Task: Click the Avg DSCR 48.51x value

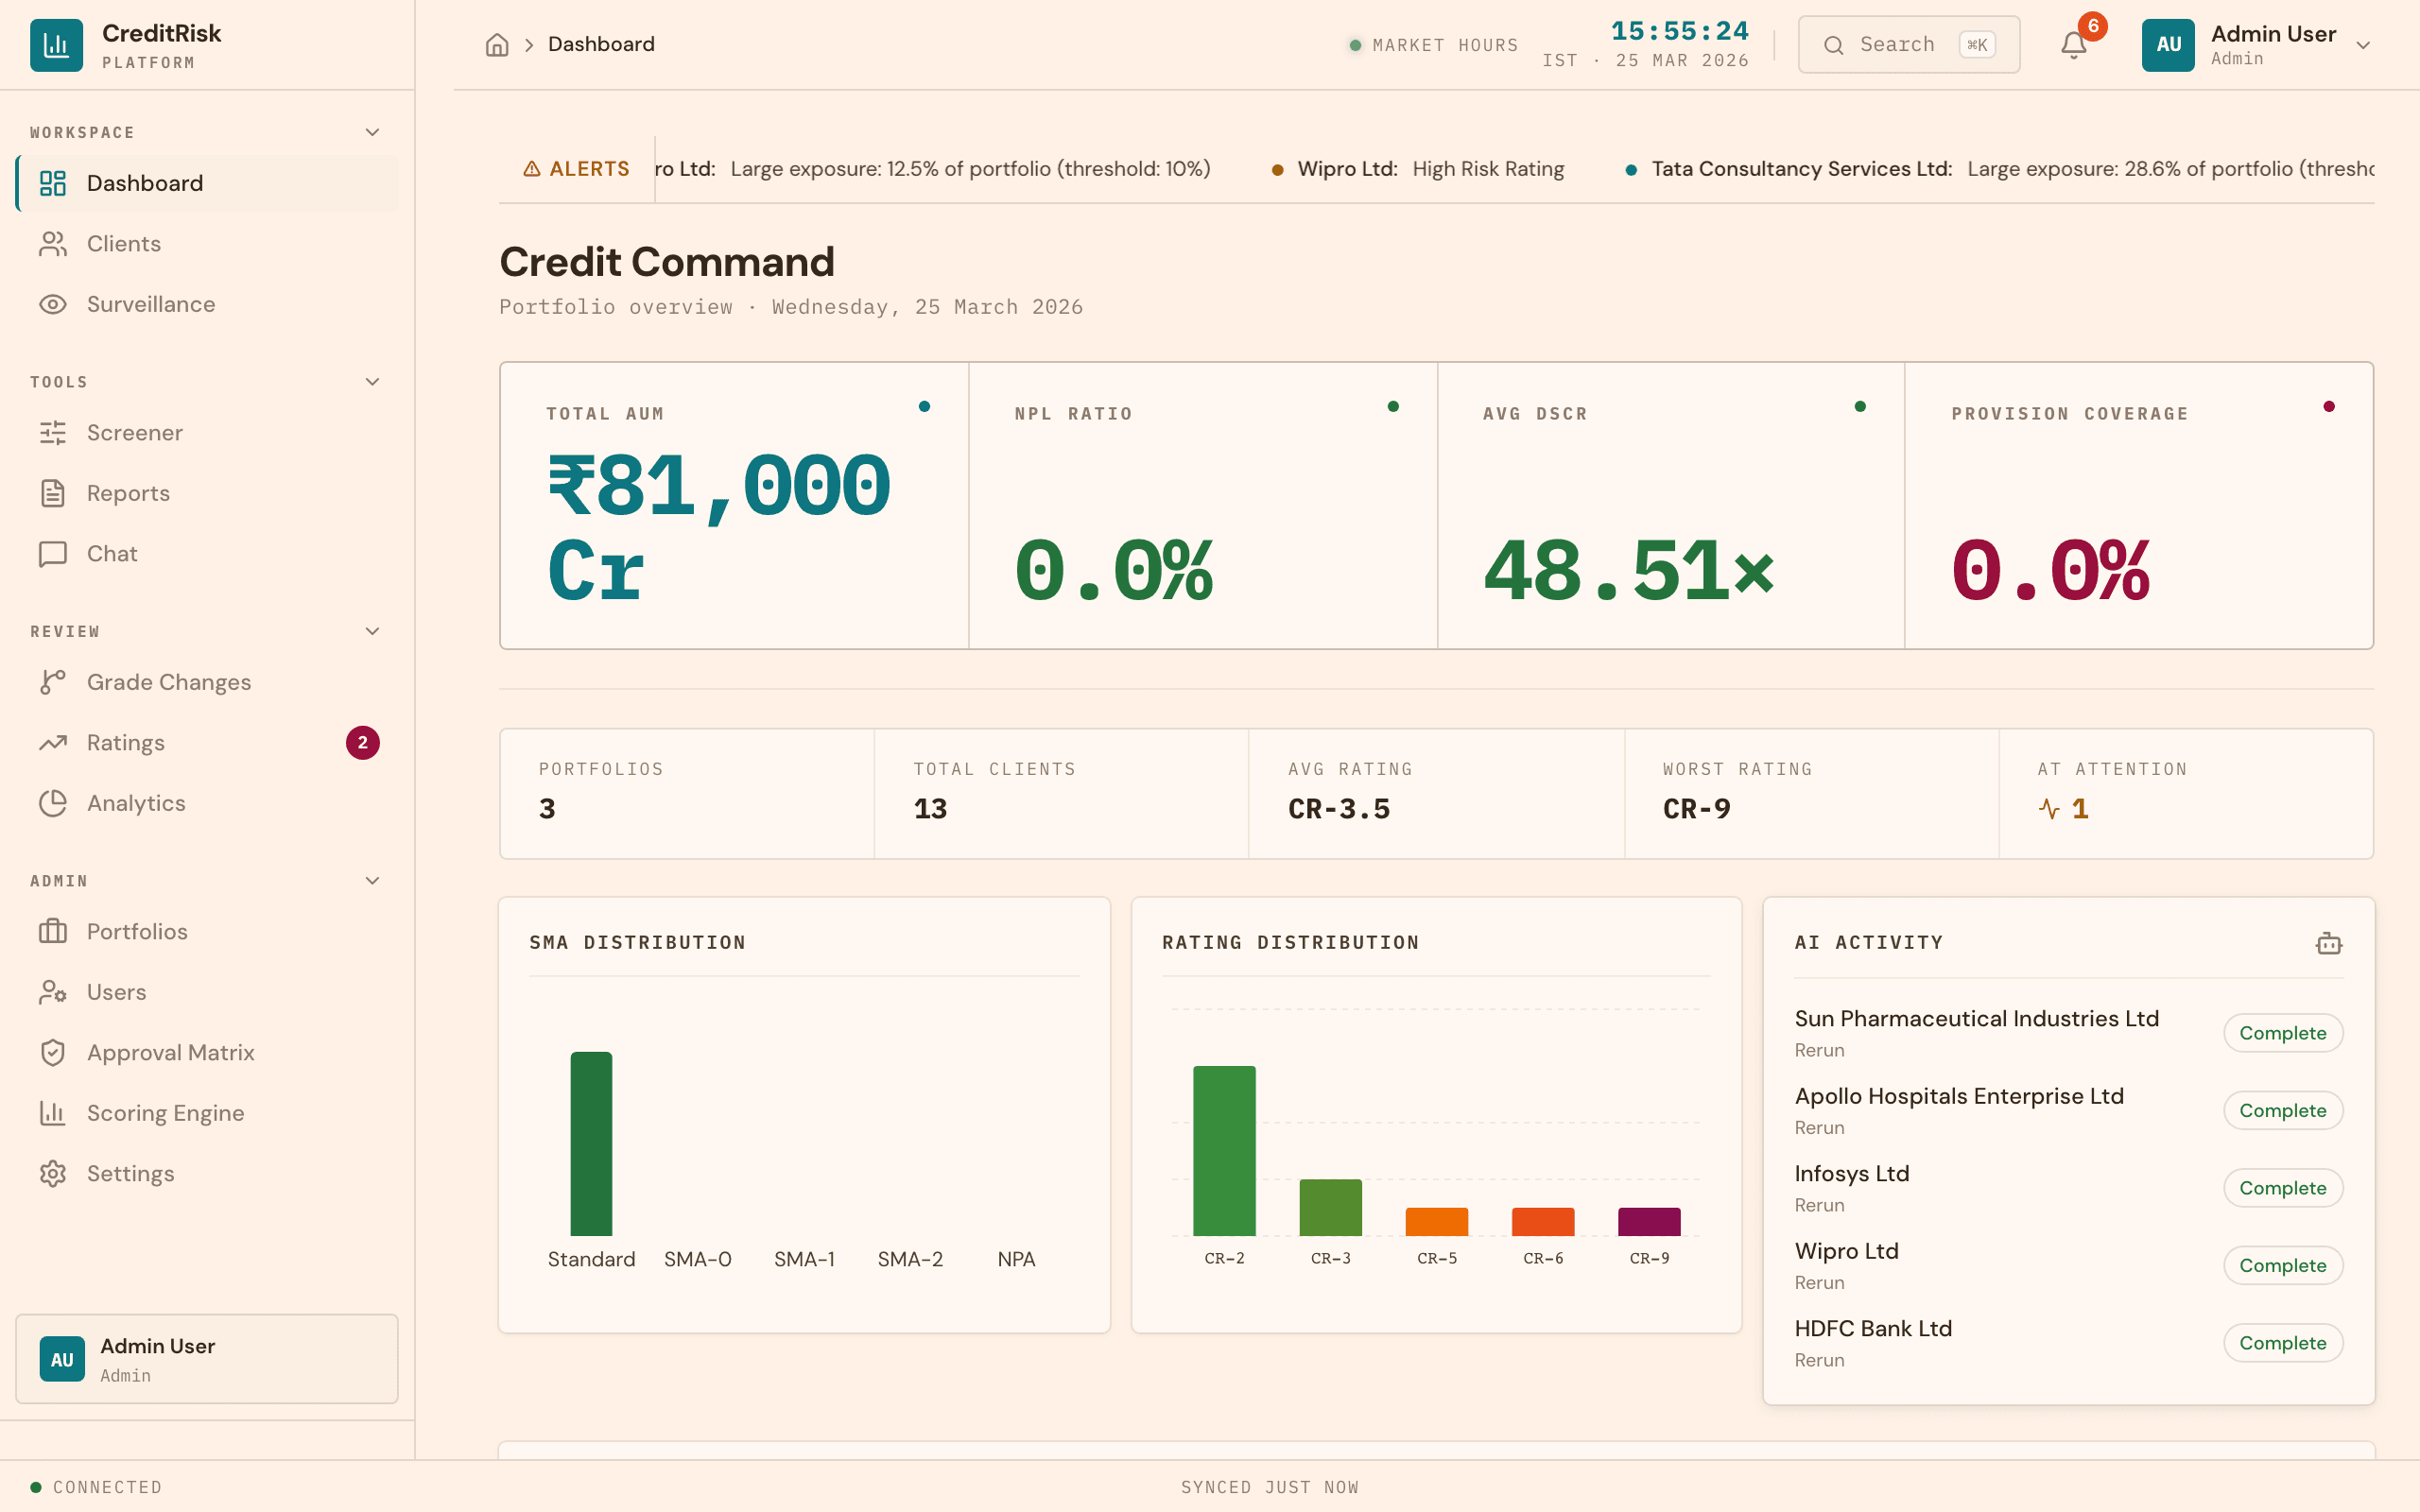Action: tap(1629, 571)
